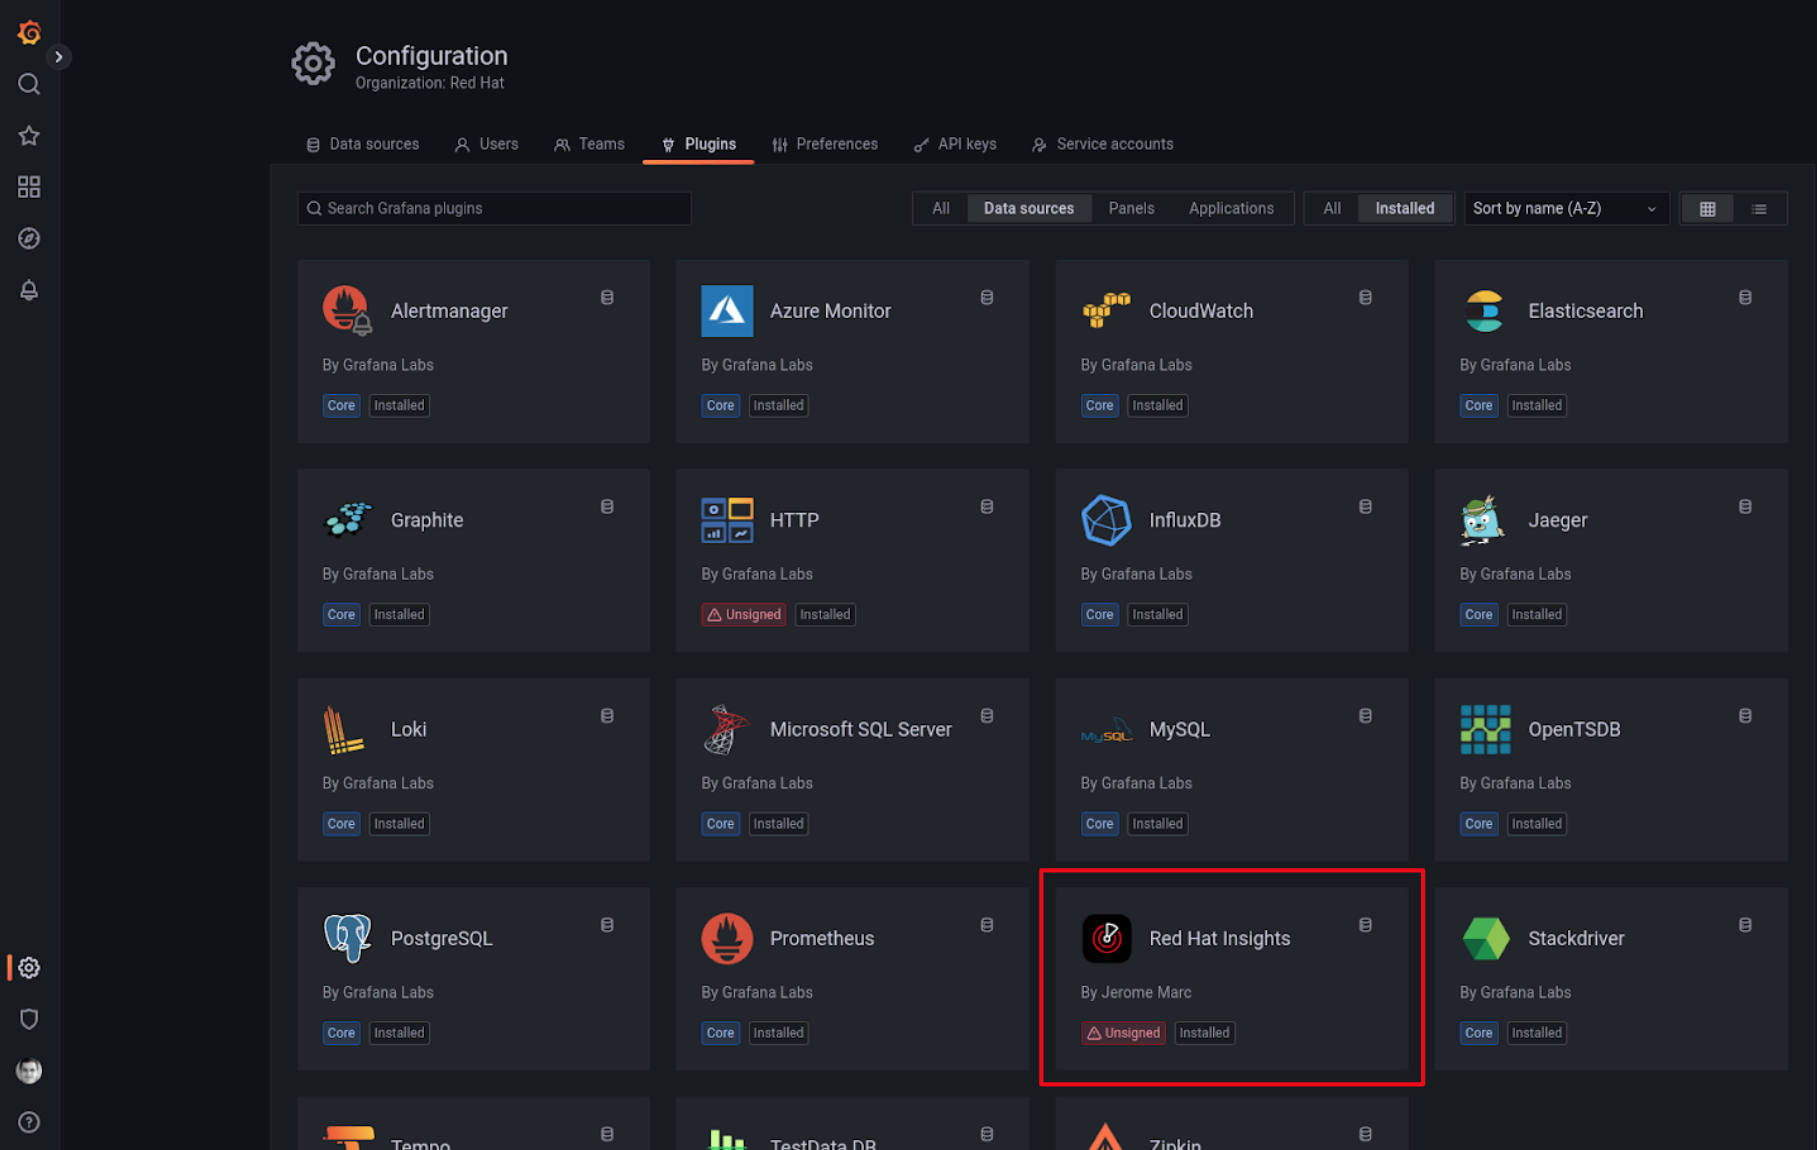Image resolution: width=1817 pixels, height=1150 pixels.
Task: Select the Installed state filter
Action: click(1404, 208)
